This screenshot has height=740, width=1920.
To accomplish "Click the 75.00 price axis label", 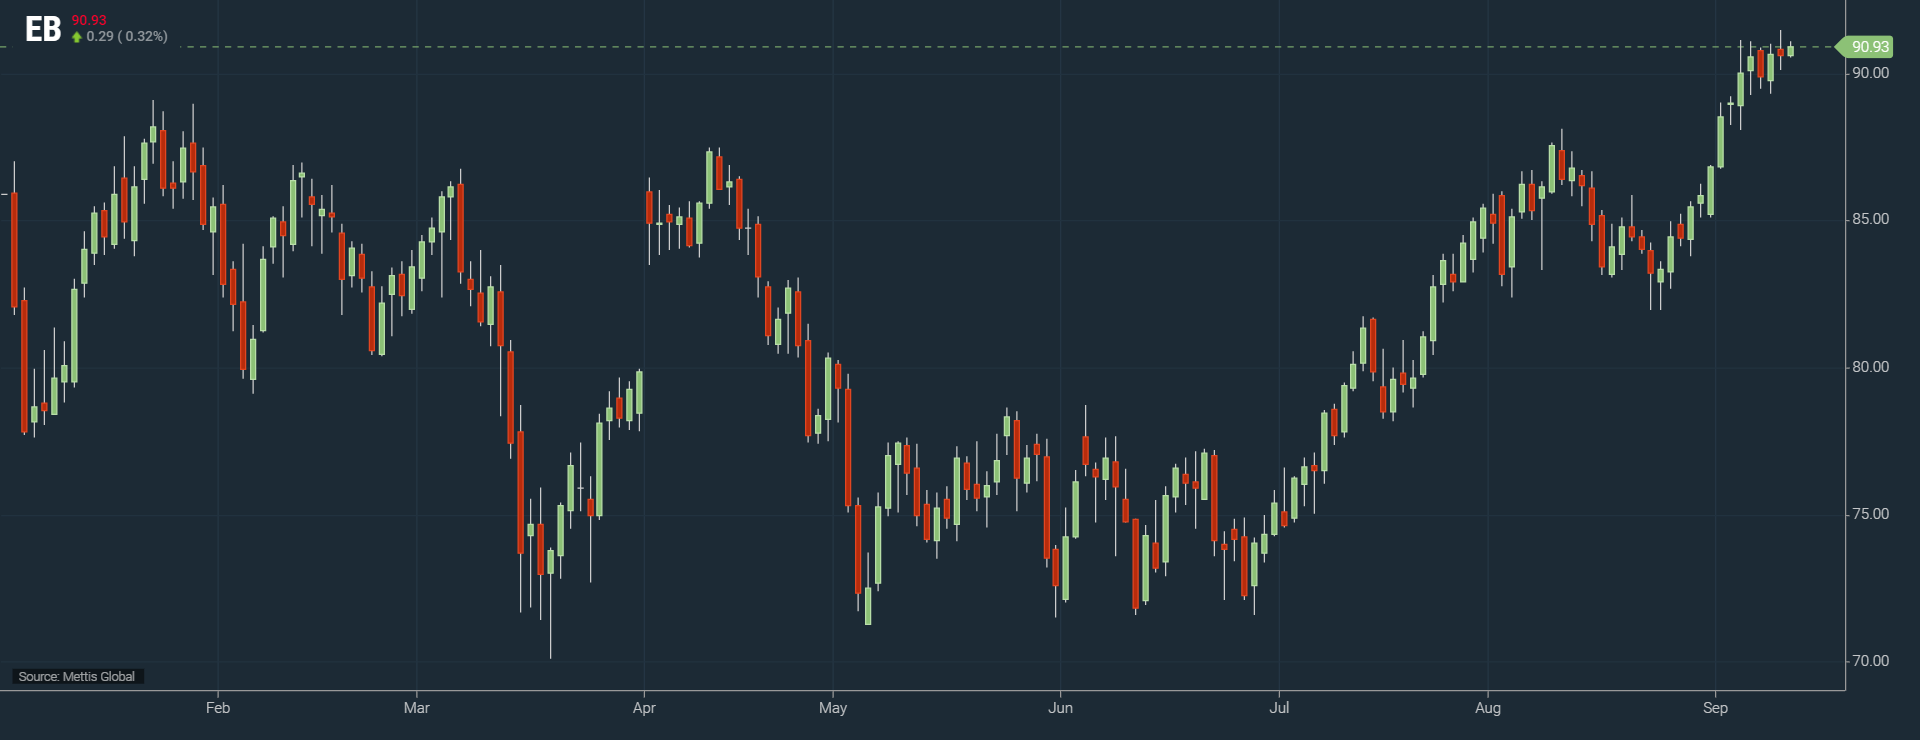I will (x=1870, y=514).
